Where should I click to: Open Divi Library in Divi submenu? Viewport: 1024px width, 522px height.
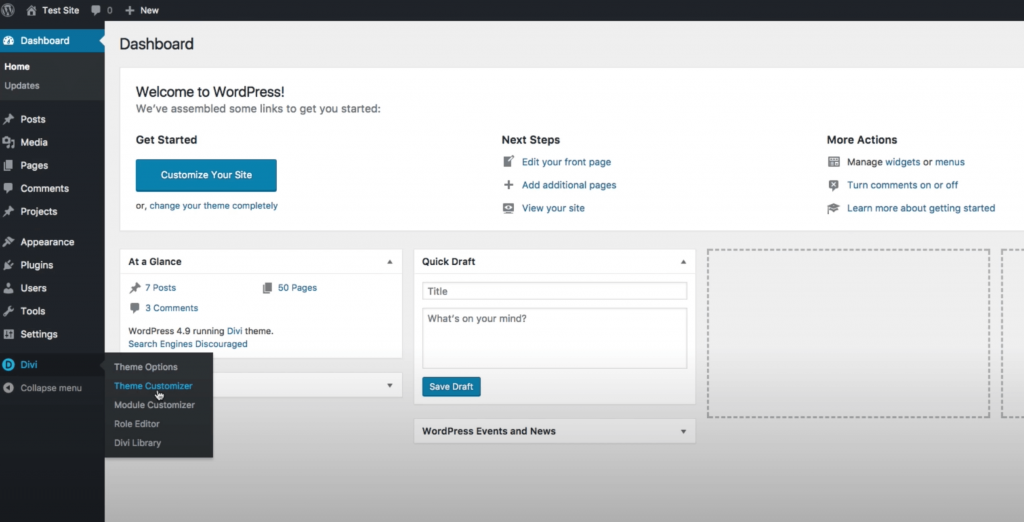pos(137,443)
